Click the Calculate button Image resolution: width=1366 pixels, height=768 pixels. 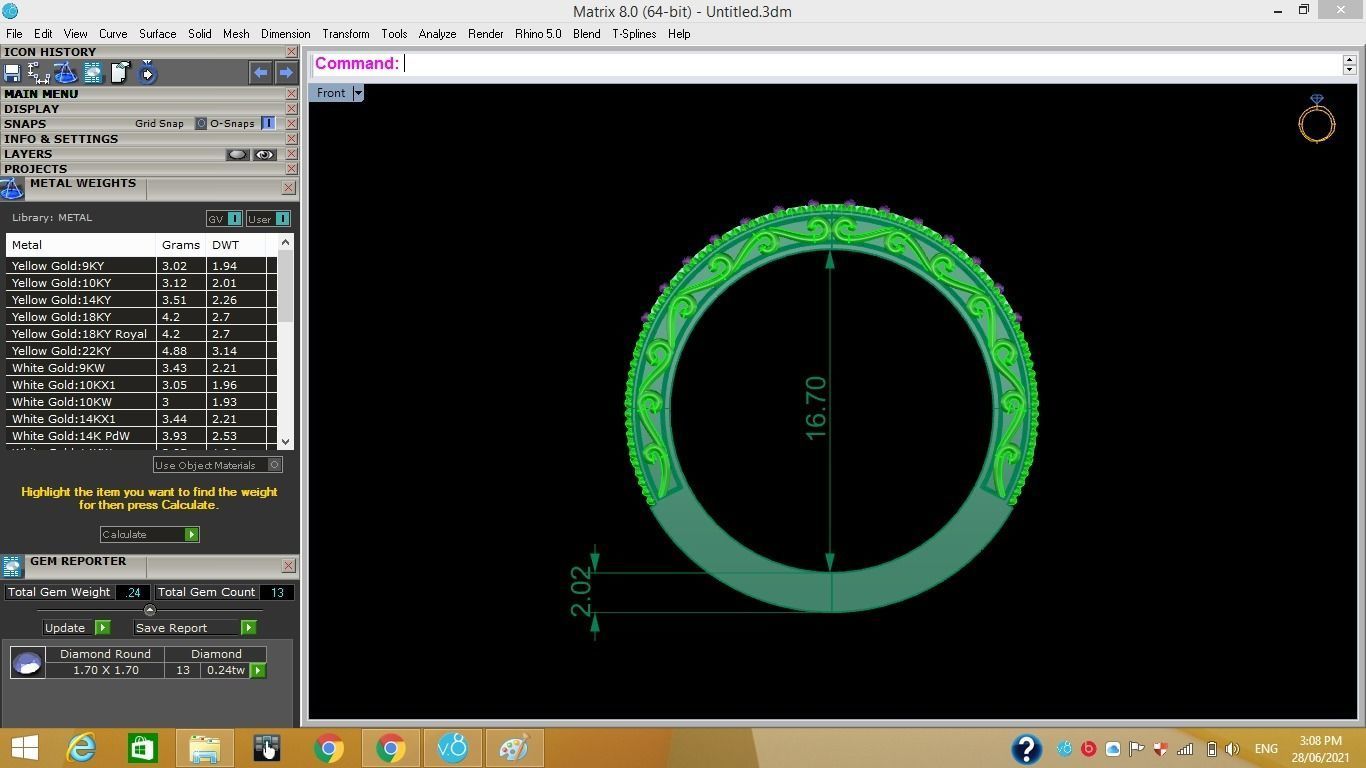point(150,535)
